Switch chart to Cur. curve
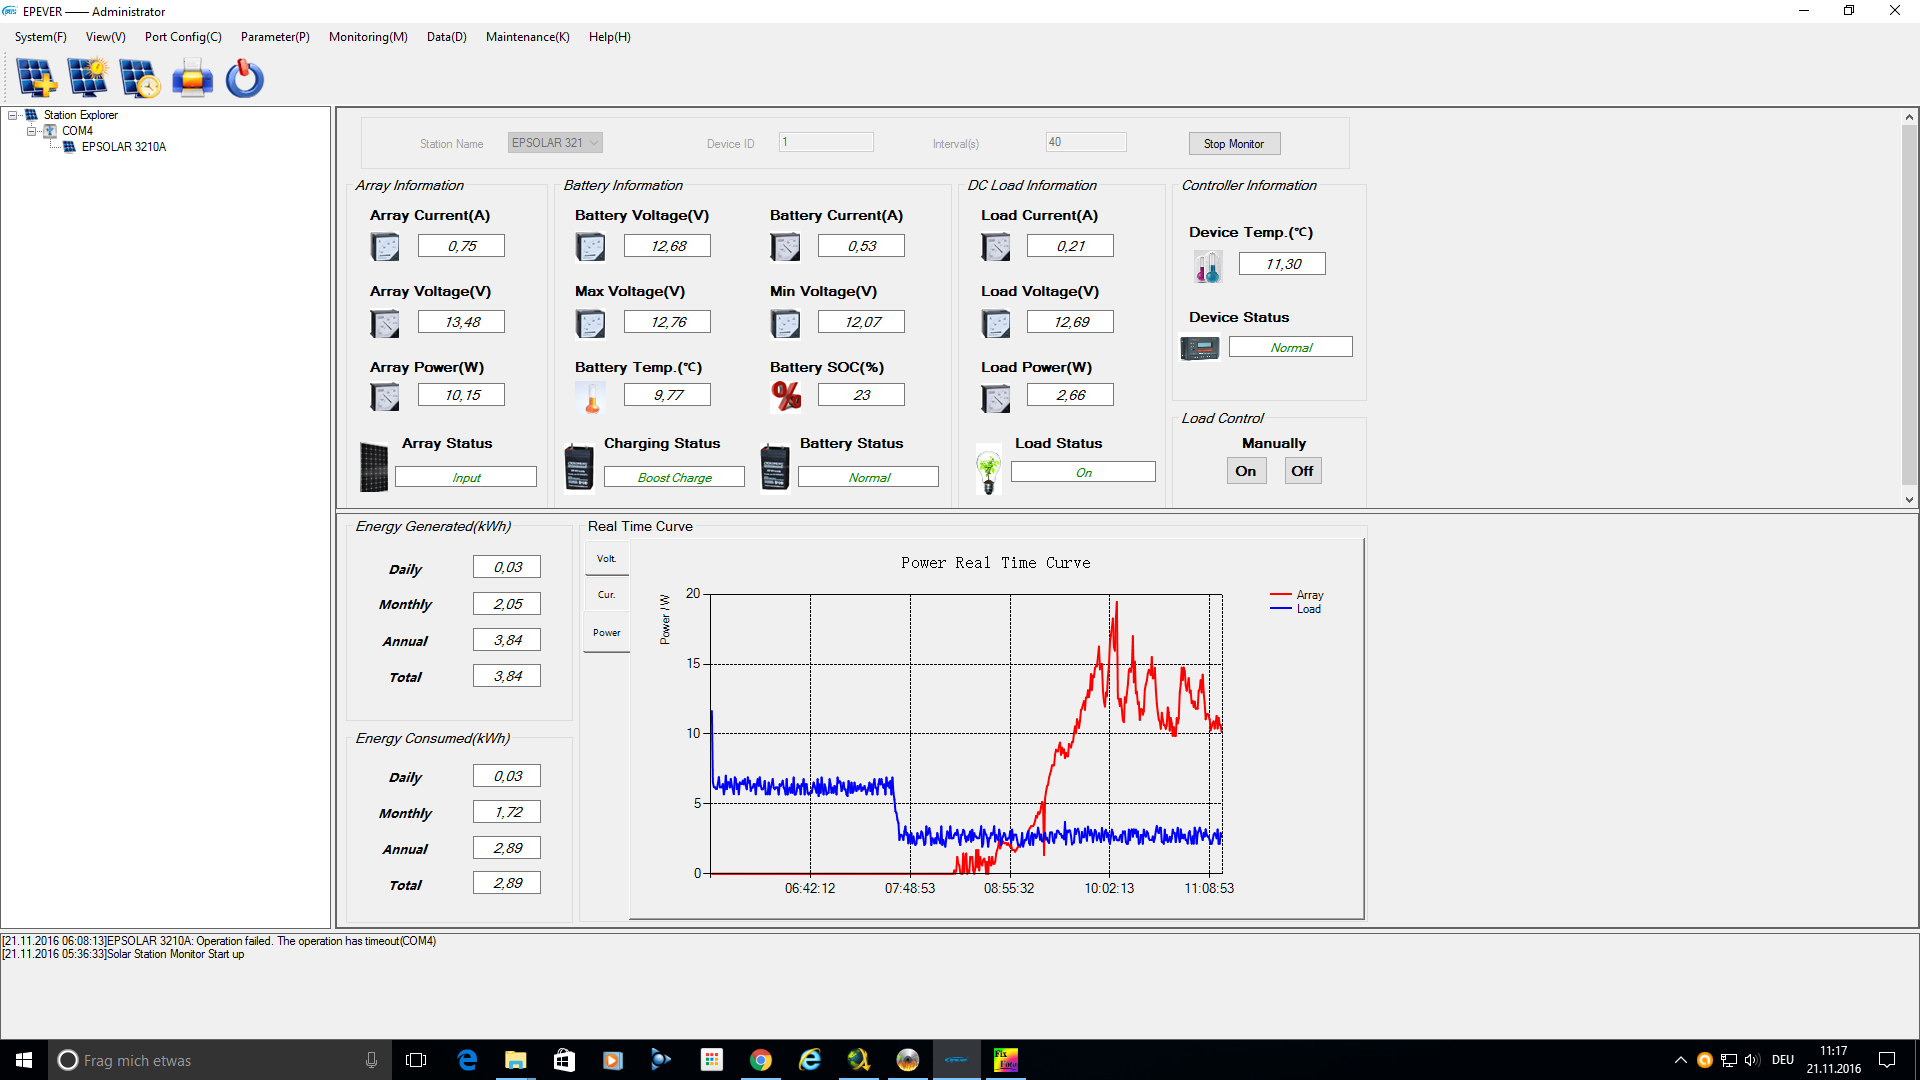 click(607, 595)
